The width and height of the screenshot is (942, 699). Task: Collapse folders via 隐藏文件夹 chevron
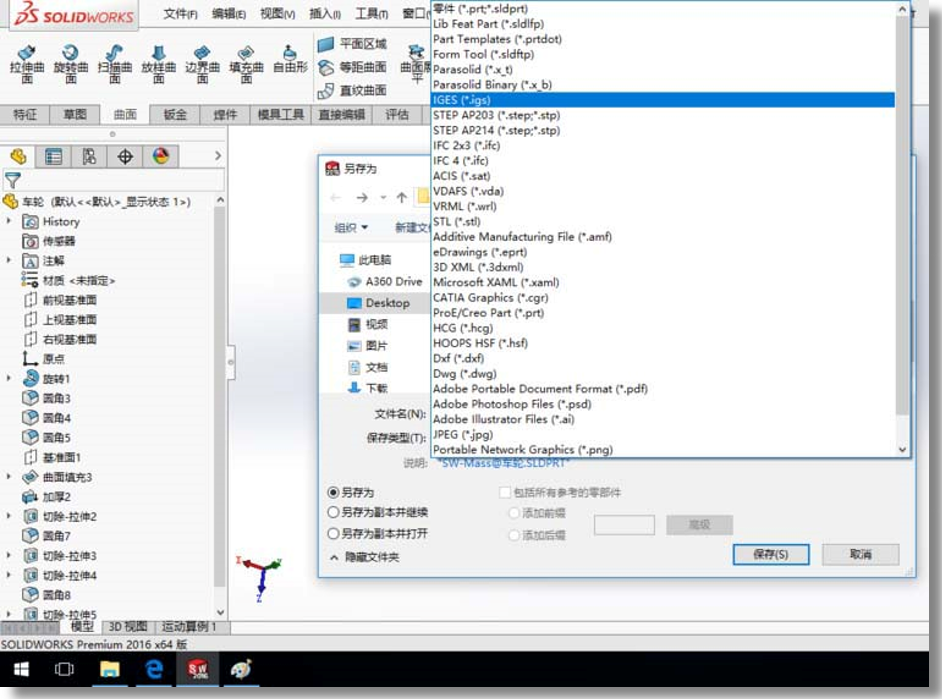(334, 558)
